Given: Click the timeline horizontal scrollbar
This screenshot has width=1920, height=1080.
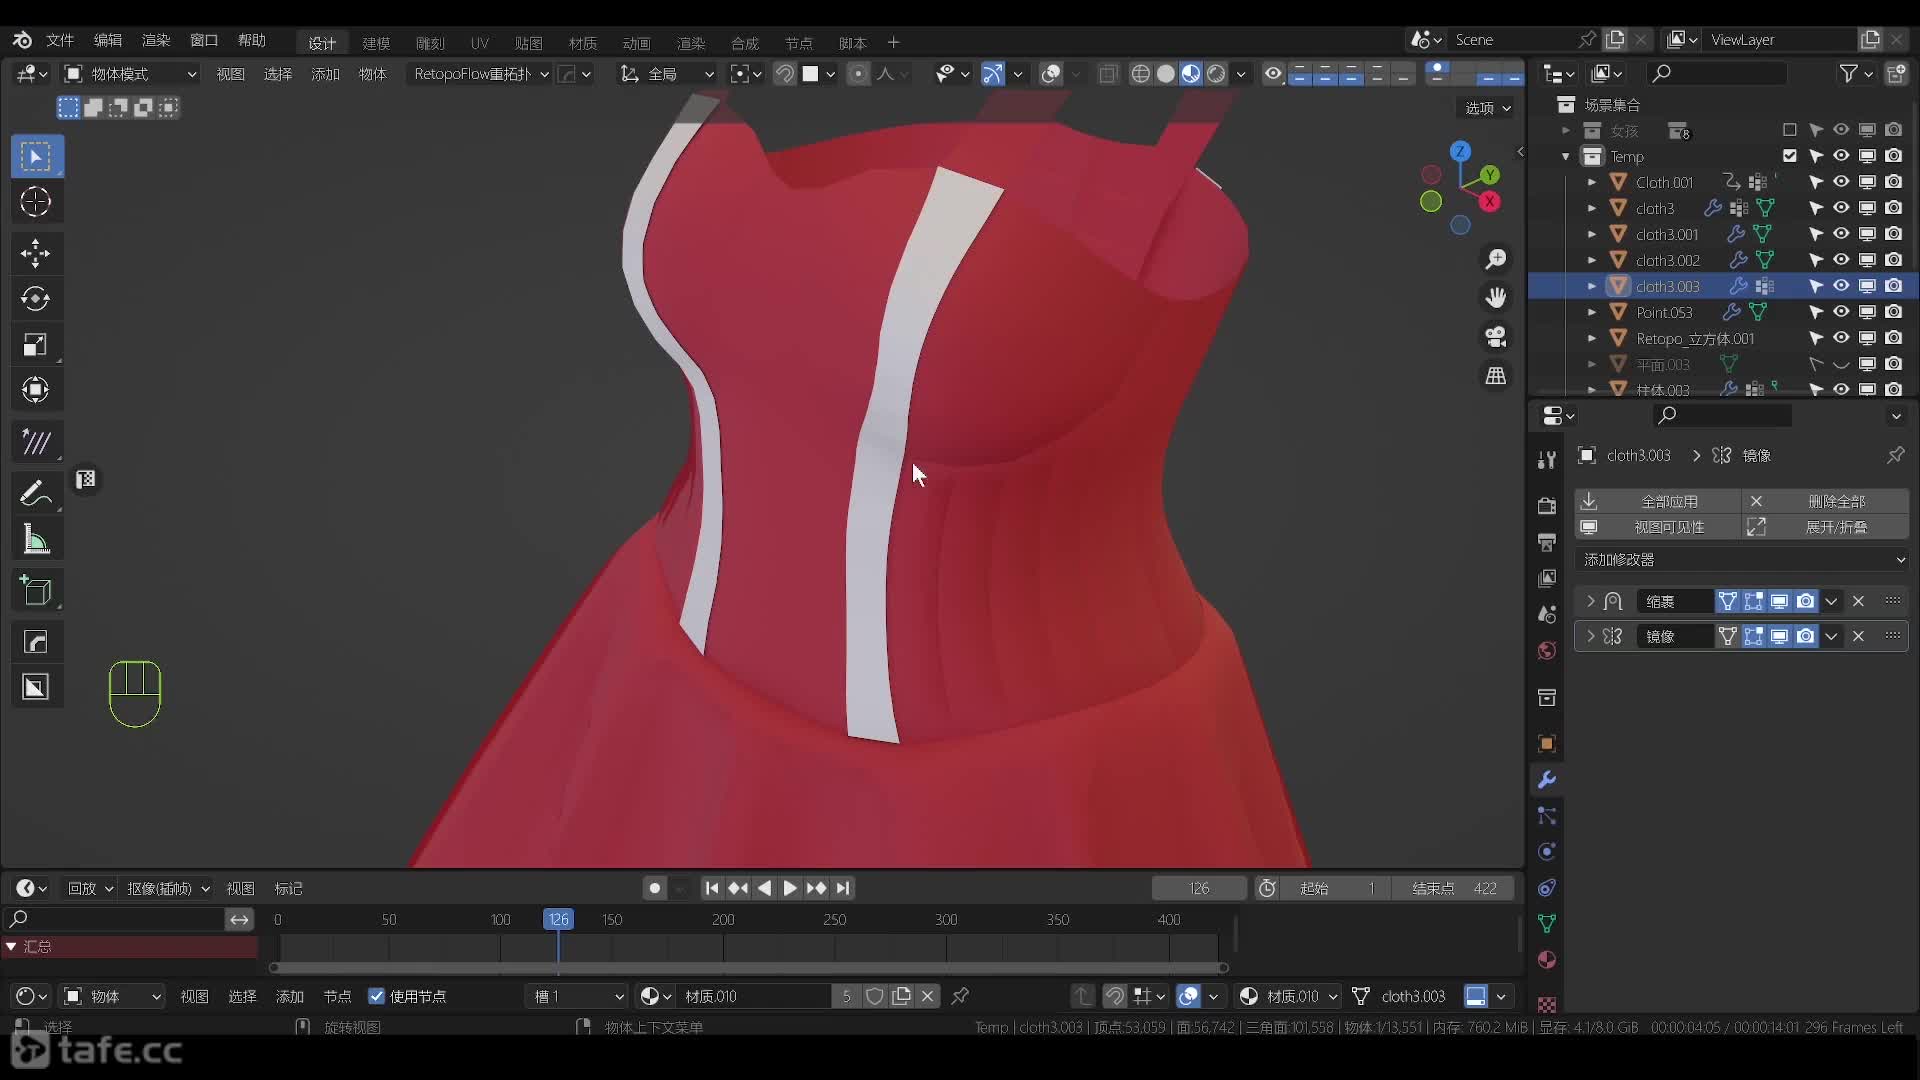Looking at the screenshot, I should (749, 968).
